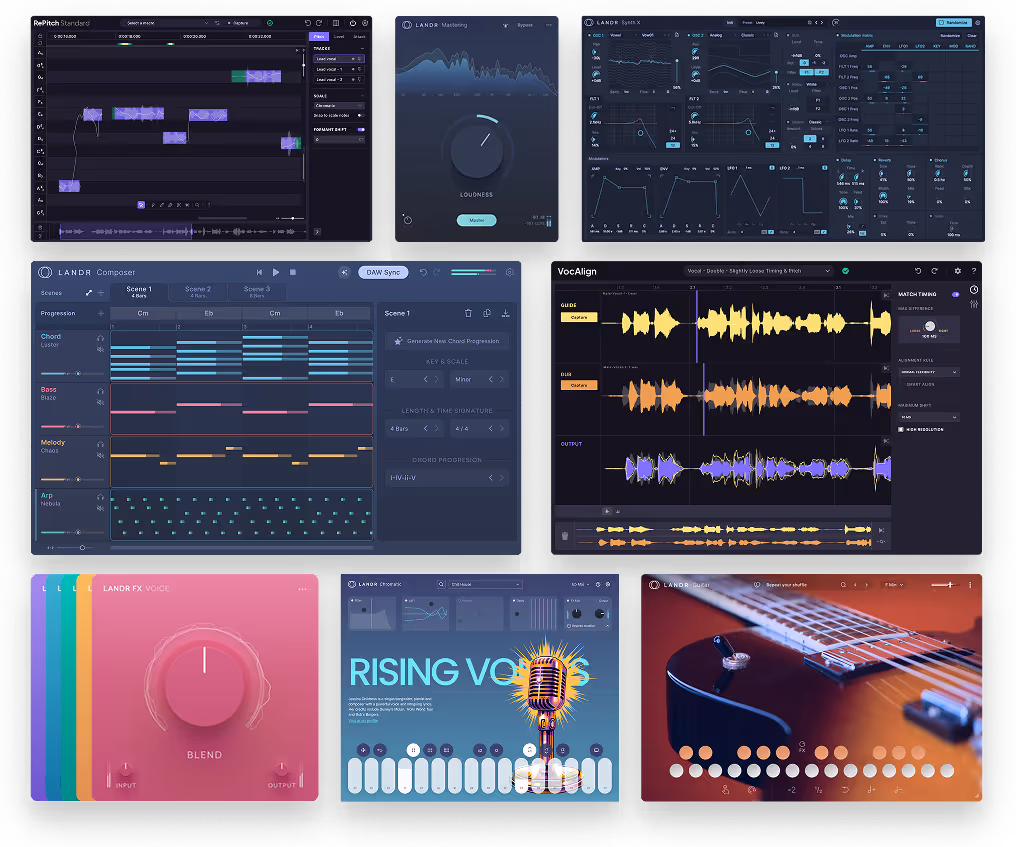Select the Scene 1 tab
Screen dimensions: 1016x847
[139, 292]
